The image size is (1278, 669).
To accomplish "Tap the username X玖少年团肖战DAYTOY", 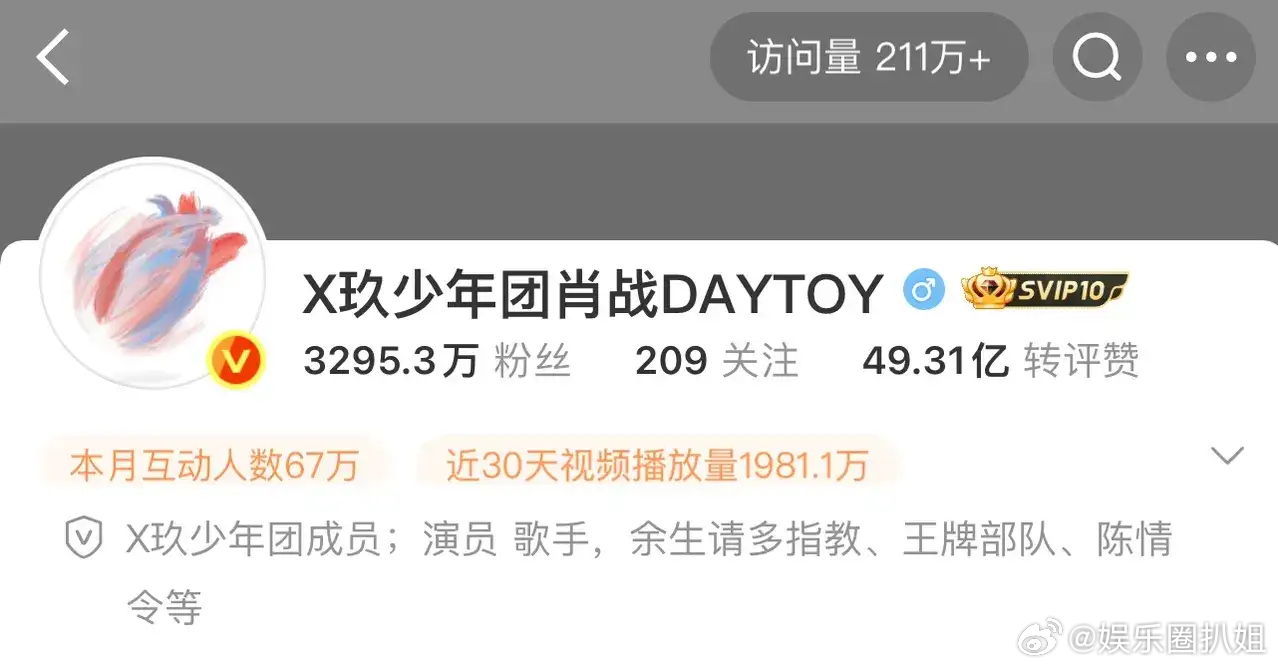I will pyautogui.click(x=593, y=293).
